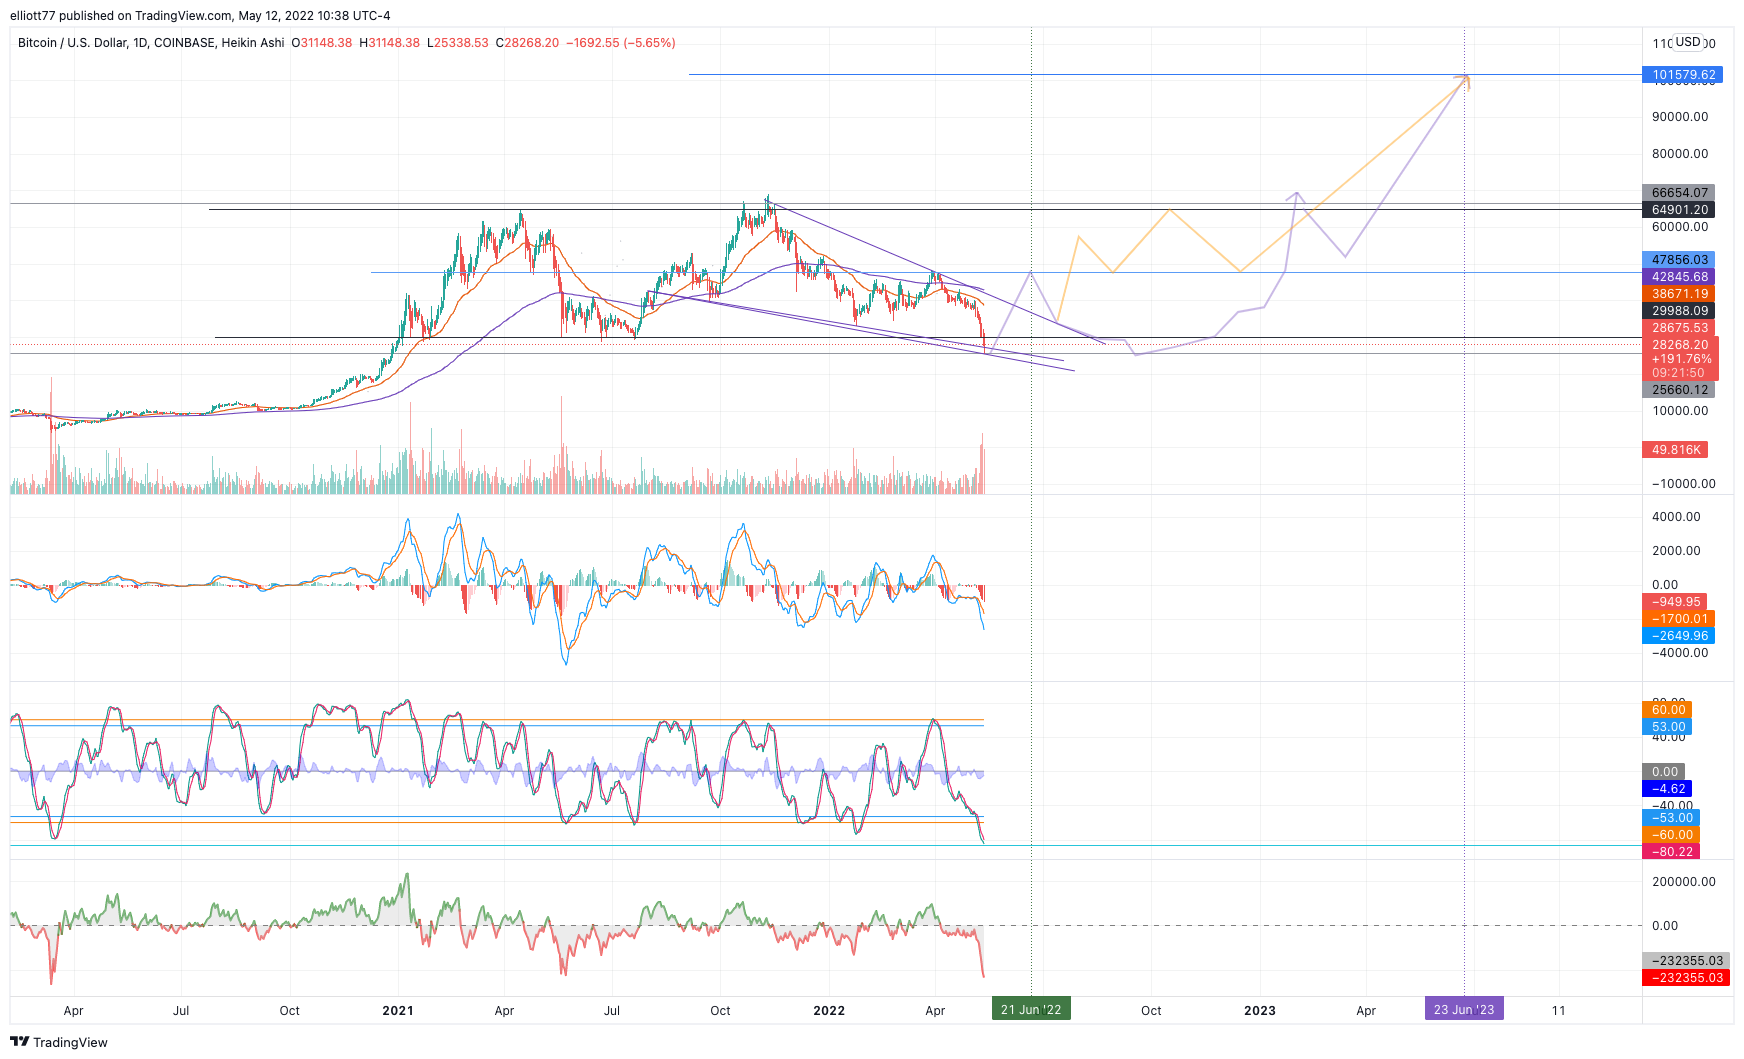
Task: Click the 101579.62 target price label
Action: pos(1683,74)
